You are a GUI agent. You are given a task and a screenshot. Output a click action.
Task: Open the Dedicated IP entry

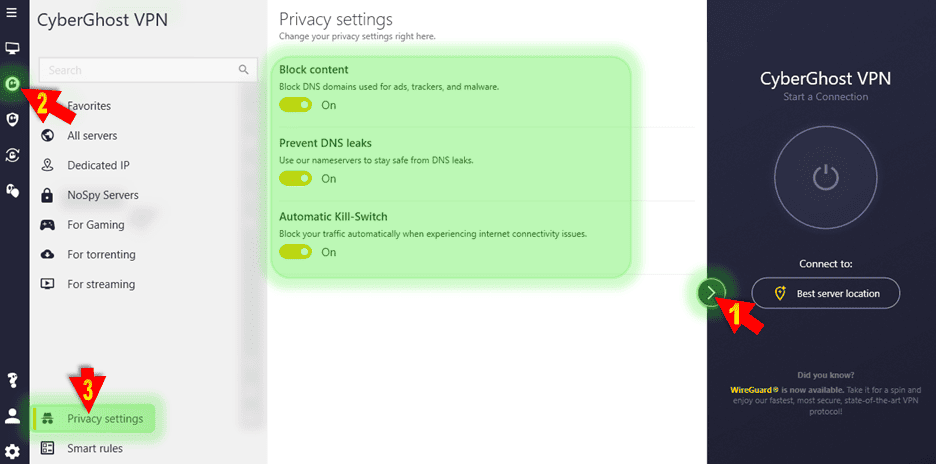click(x=98, y=166)
